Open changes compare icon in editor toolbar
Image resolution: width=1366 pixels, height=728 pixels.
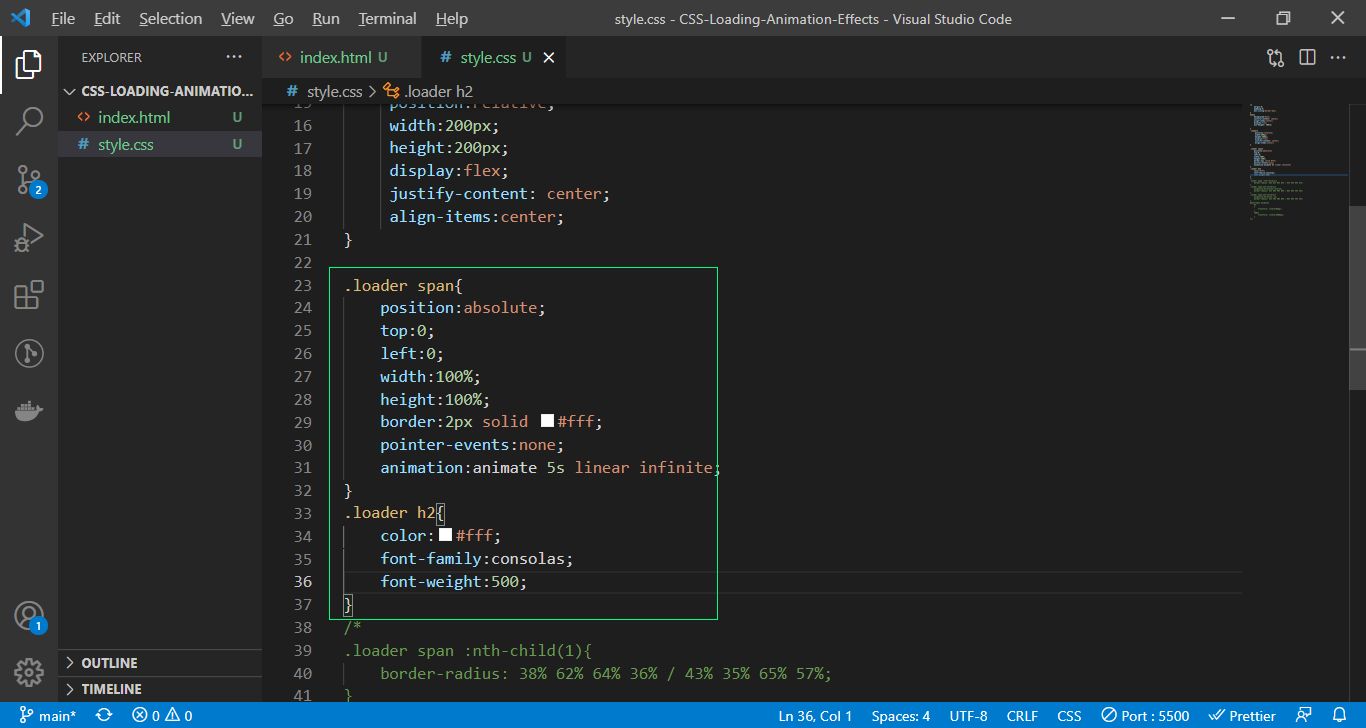click(x=1275, y=57)
